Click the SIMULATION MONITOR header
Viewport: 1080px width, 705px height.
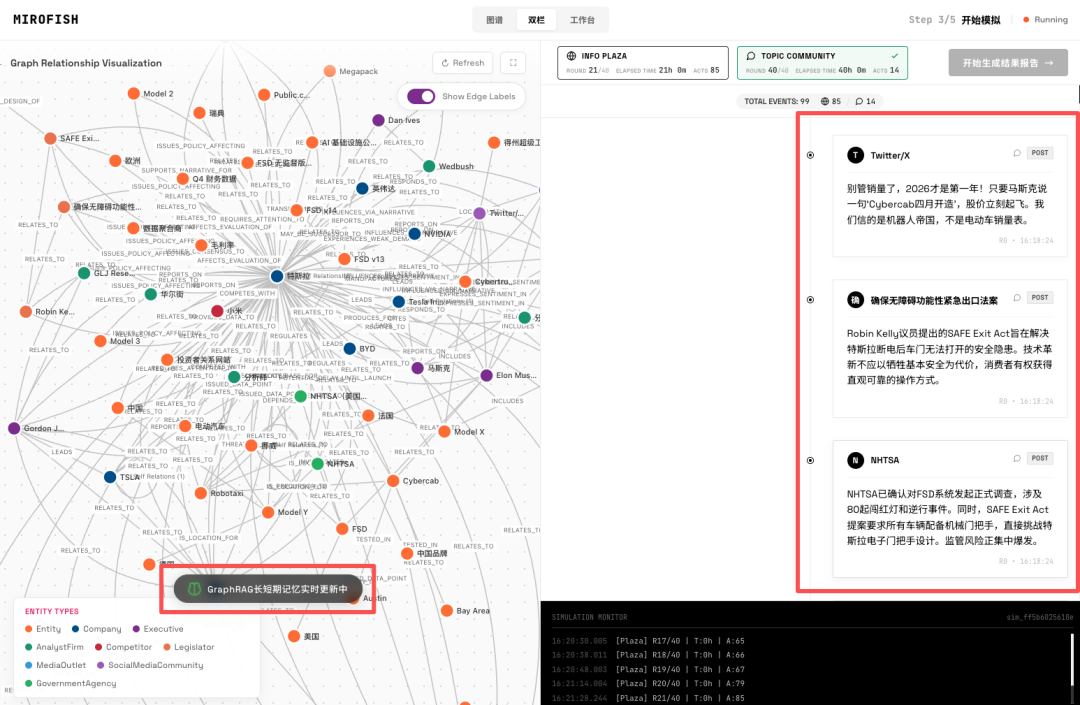(x=590, y=618)
